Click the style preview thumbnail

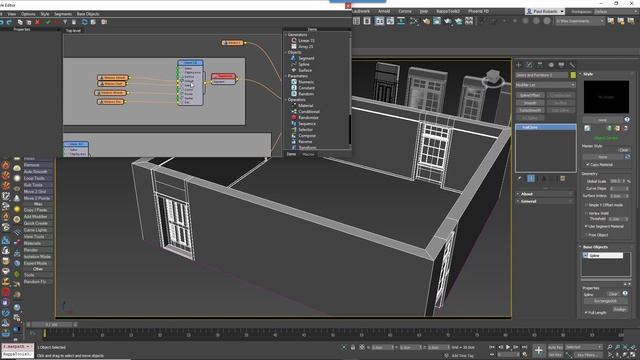point(606,97)
